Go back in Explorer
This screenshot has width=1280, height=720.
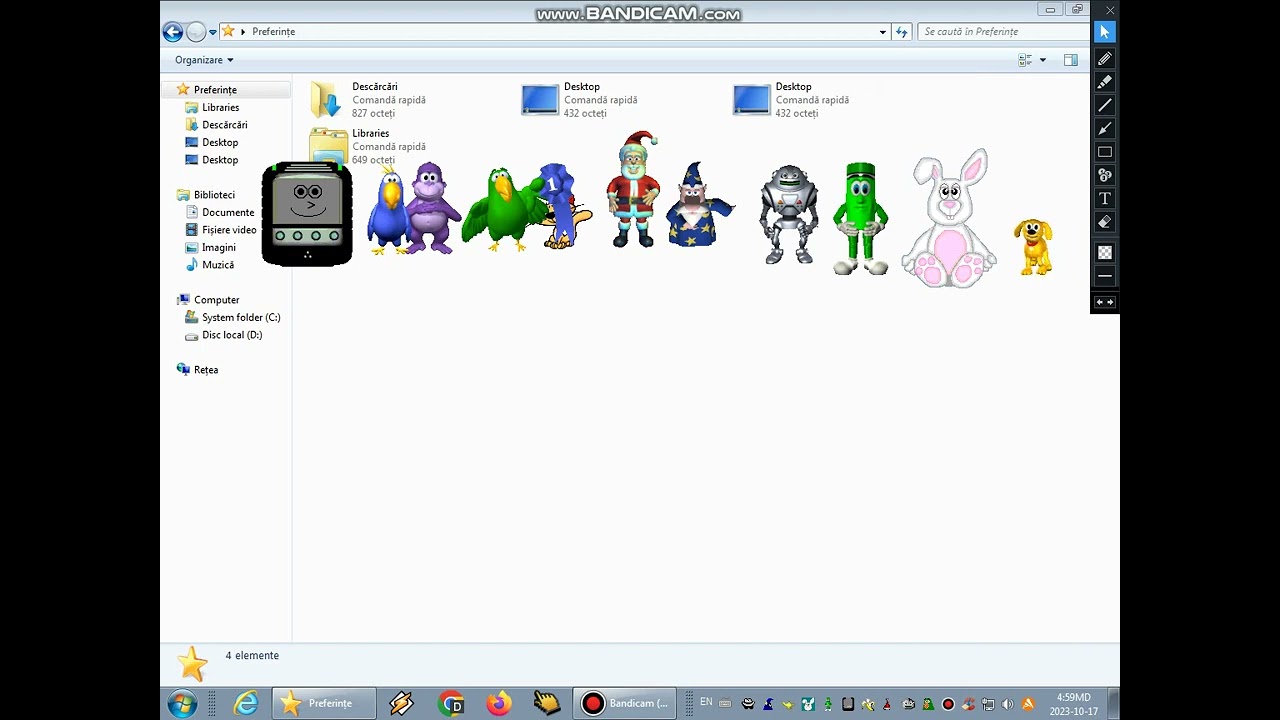pos(173,32)
